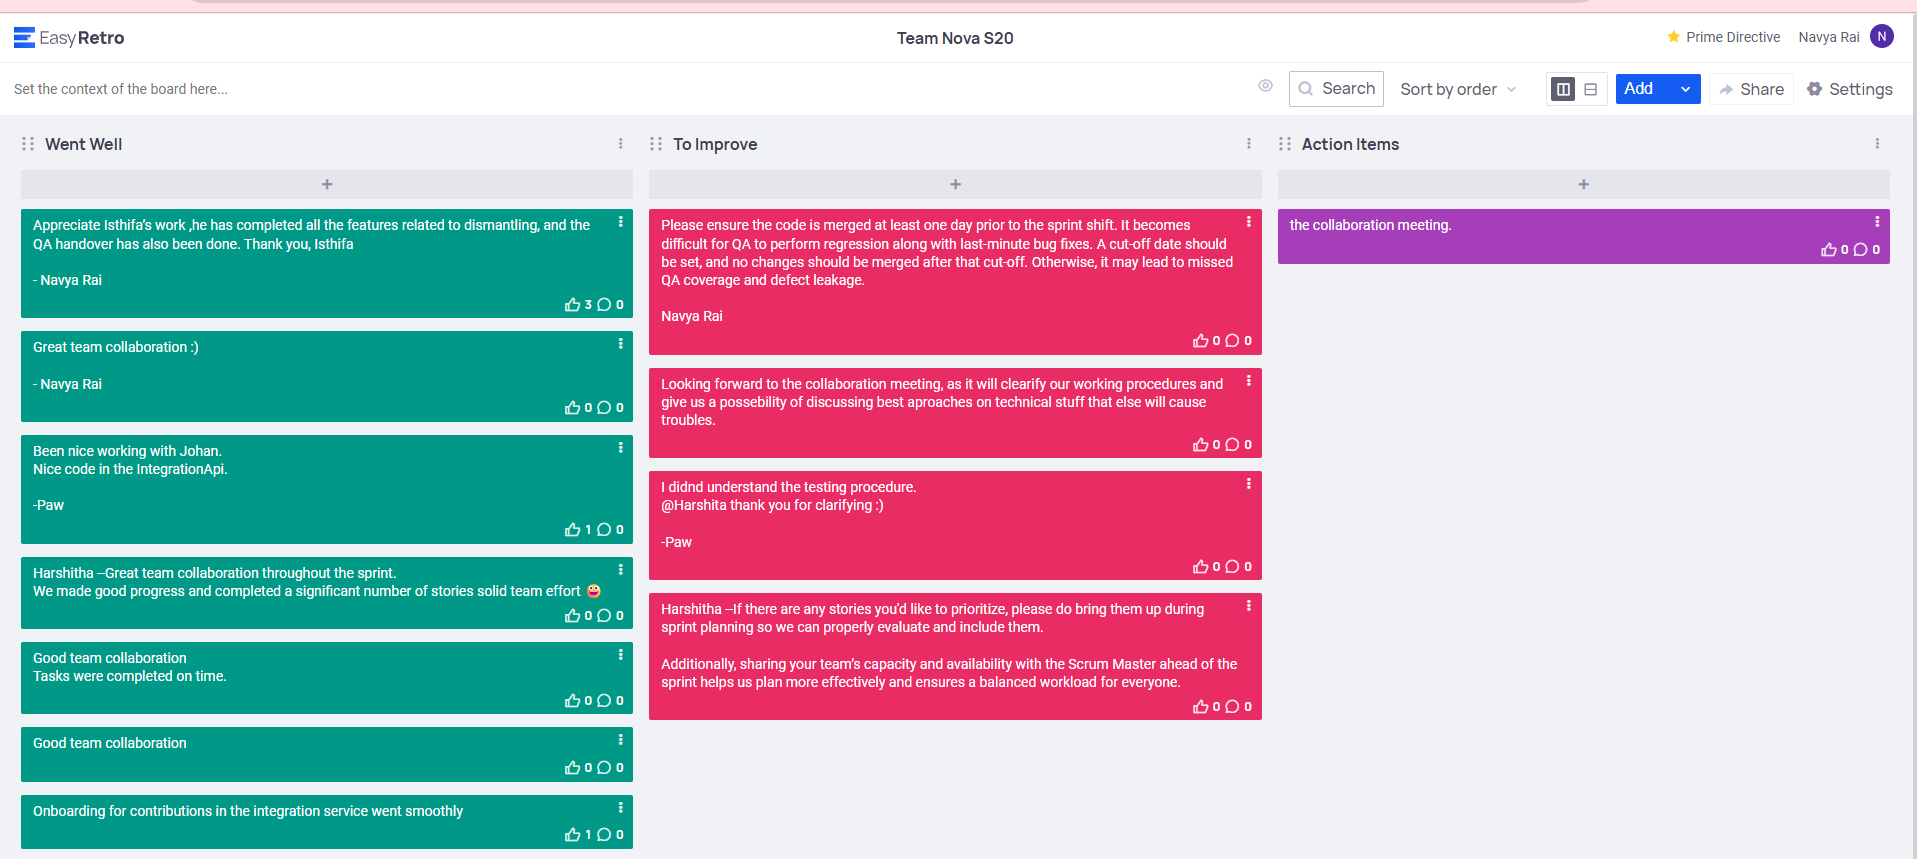Comment on 'didnd understand testing procedure' card
The image size is (1917, 859).
pos(1232,567)
